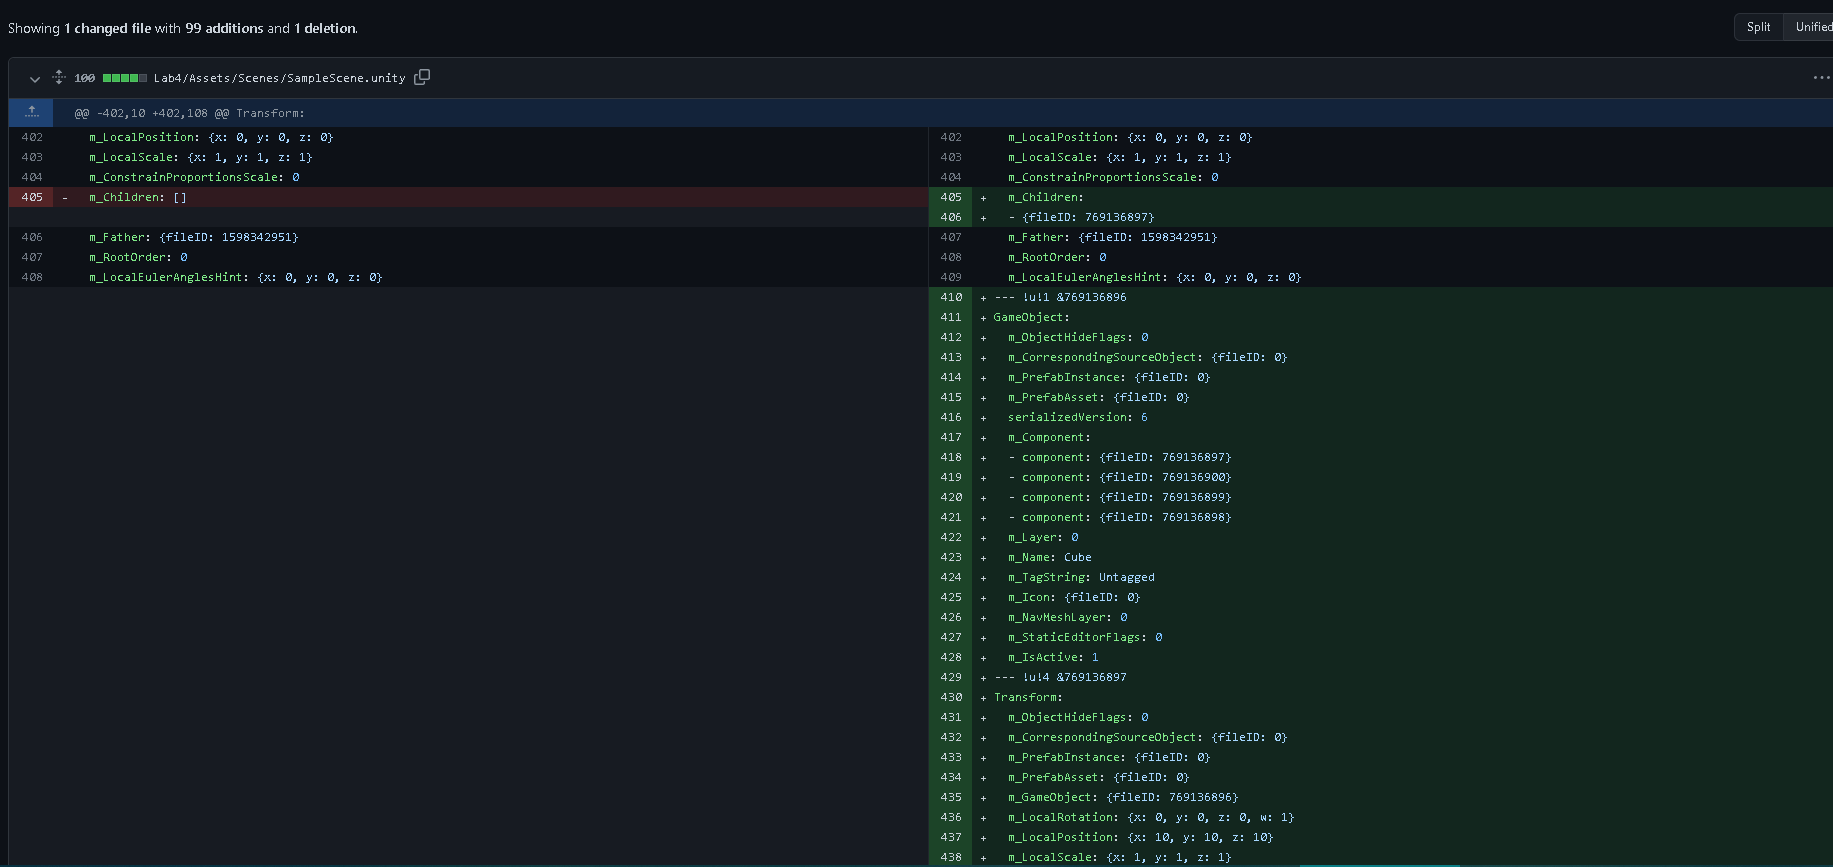Click line '--- !u!4 &769136897'

click(1060, 677)
